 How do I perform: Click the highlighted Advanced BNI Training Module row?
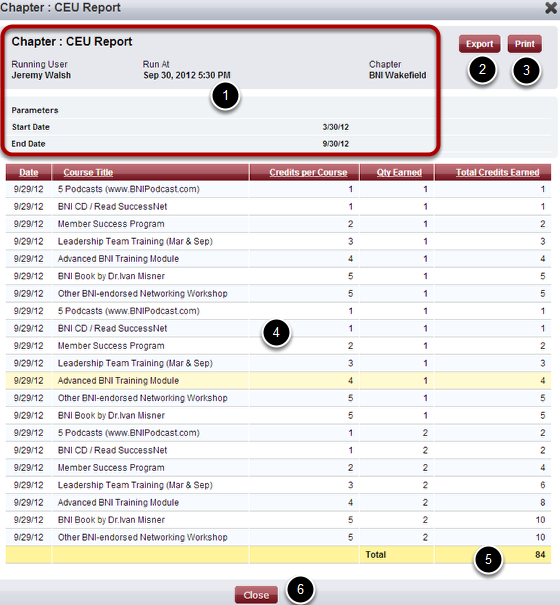click(278, 380)
